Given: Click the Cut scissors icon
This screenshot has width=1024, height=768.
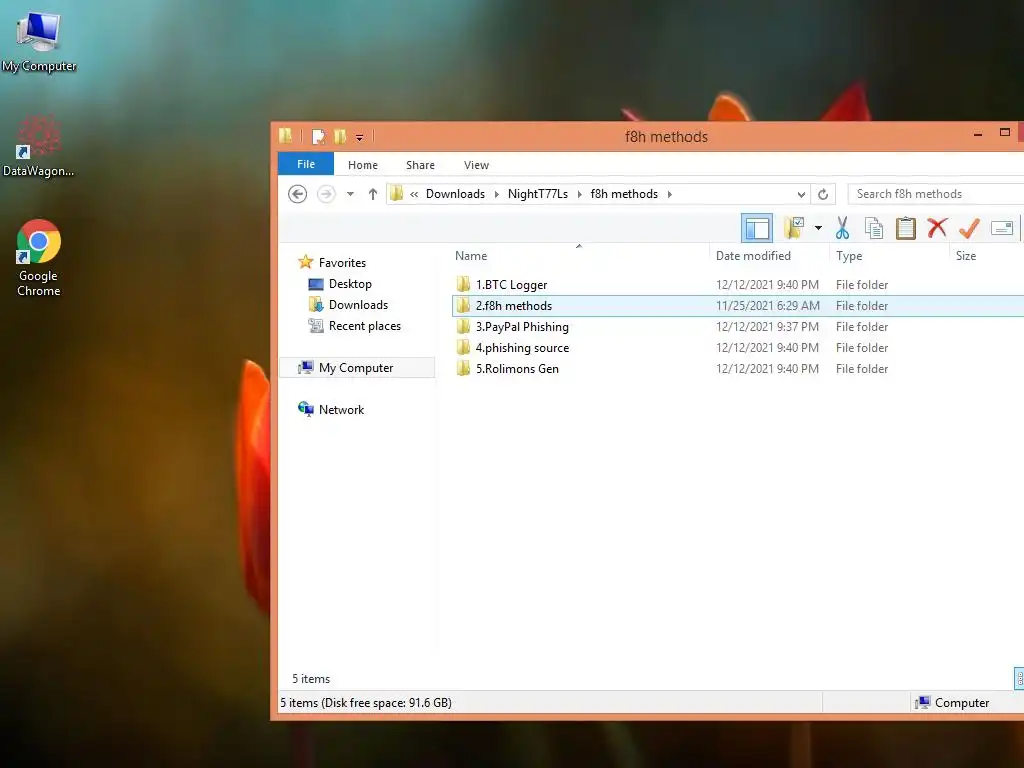Looking at the screenshot, I should pyautogui.click(x=842, y=228).
